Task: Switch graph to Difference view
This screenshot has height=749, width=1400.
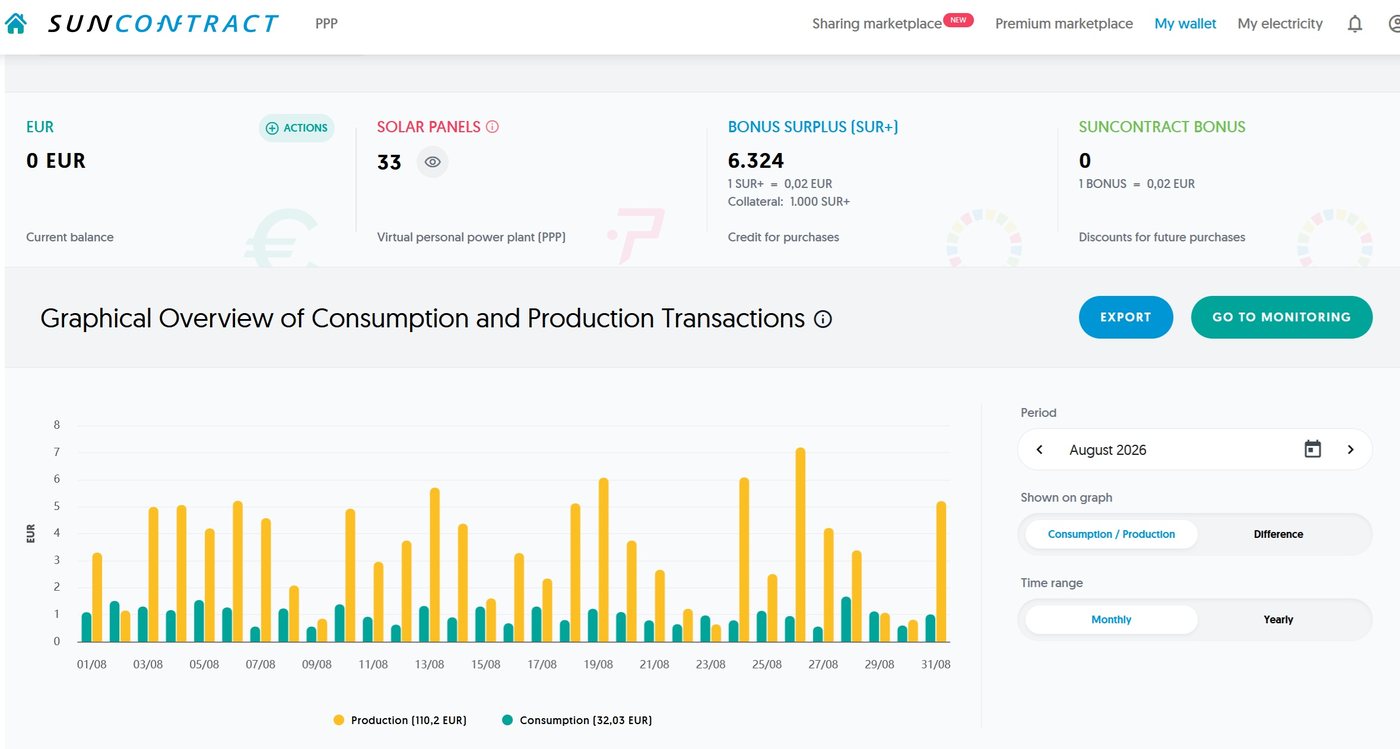Action: 1278,534
